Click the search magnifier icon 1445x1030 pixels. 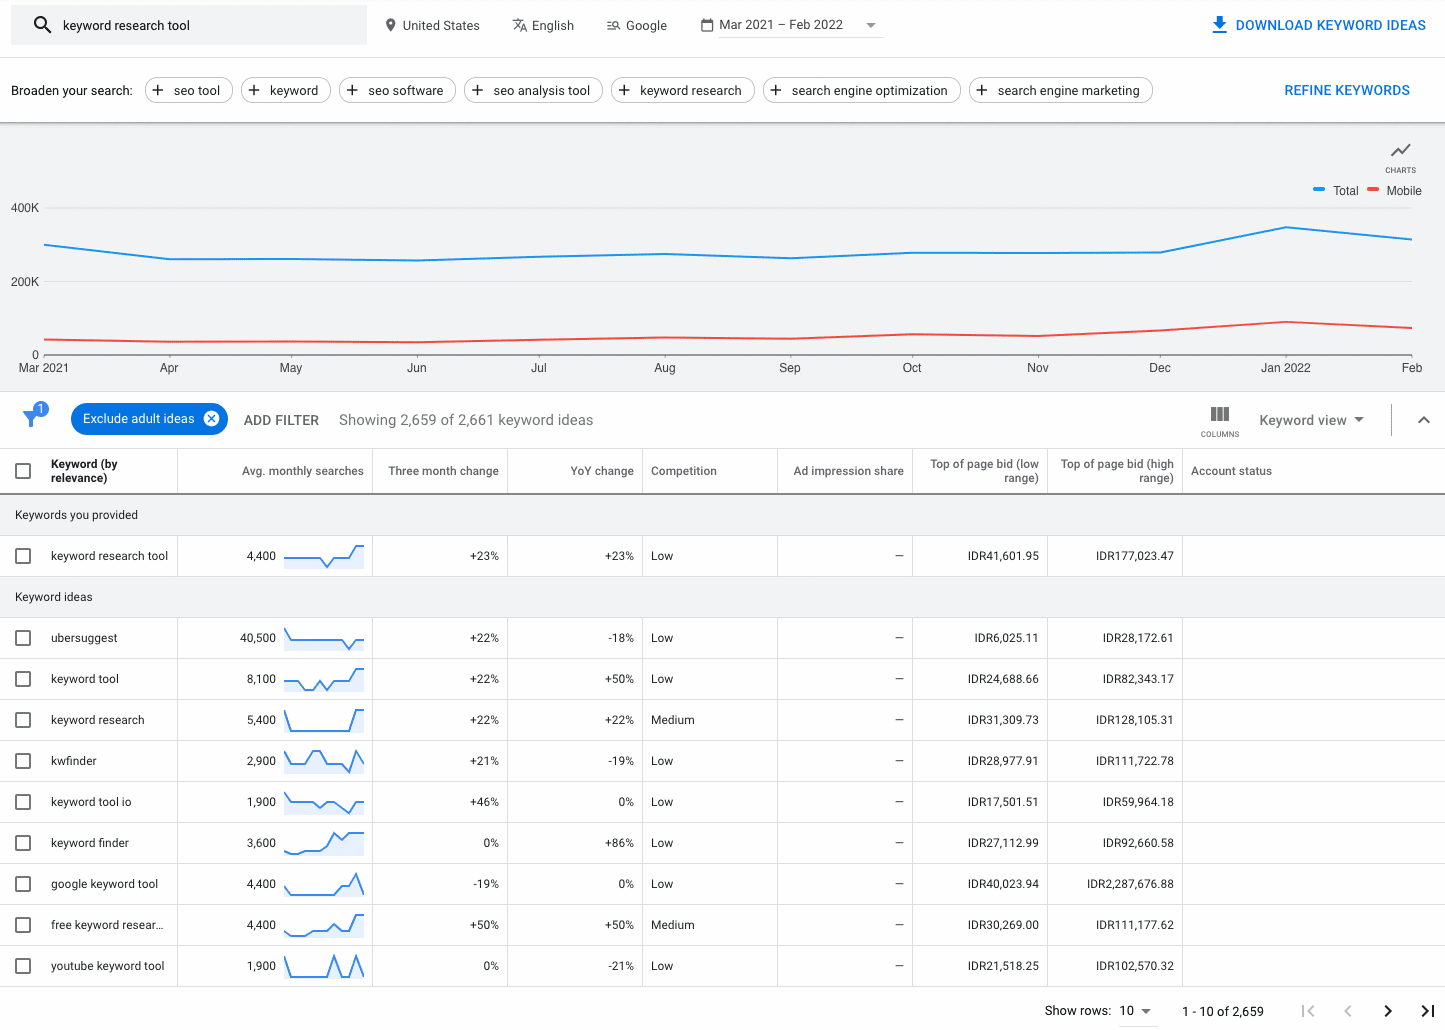tap(42, 25)
